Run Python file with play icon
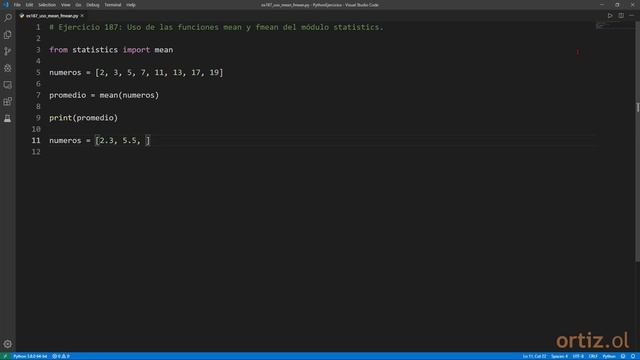The image size is (640, 360). [610, 16]
